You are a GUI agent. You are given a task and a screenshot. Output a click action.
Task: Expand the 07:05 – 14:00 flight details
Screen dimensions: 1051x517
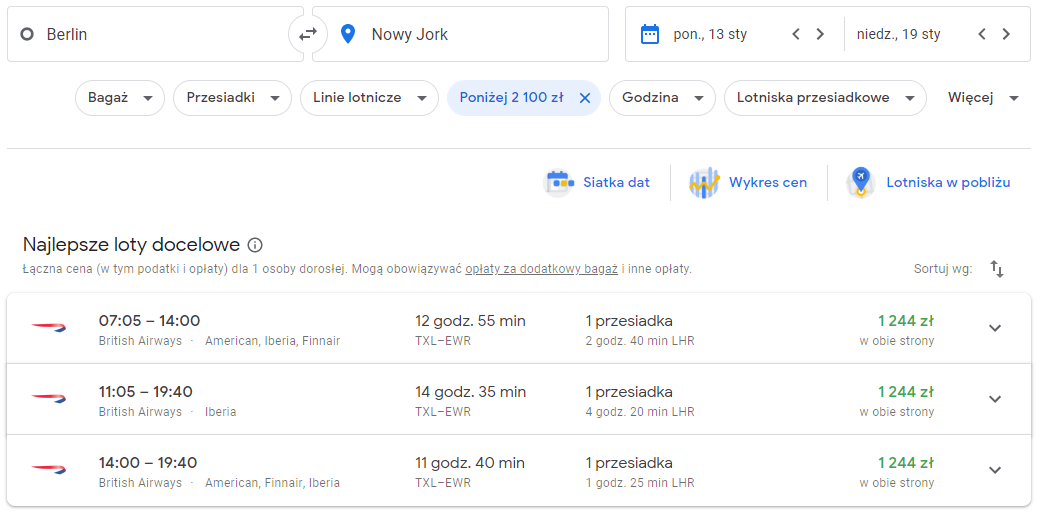coord(995,328)
